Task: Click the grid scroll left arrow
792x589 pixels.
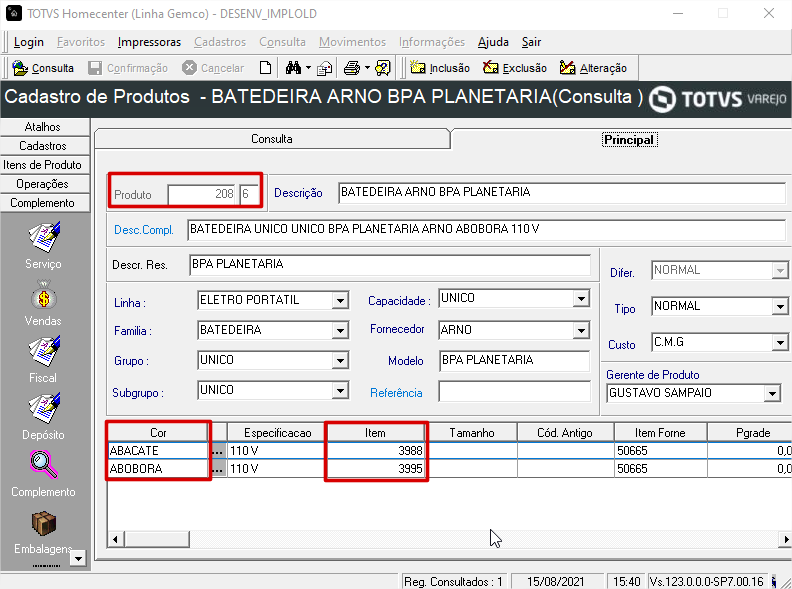Action: 115,539
